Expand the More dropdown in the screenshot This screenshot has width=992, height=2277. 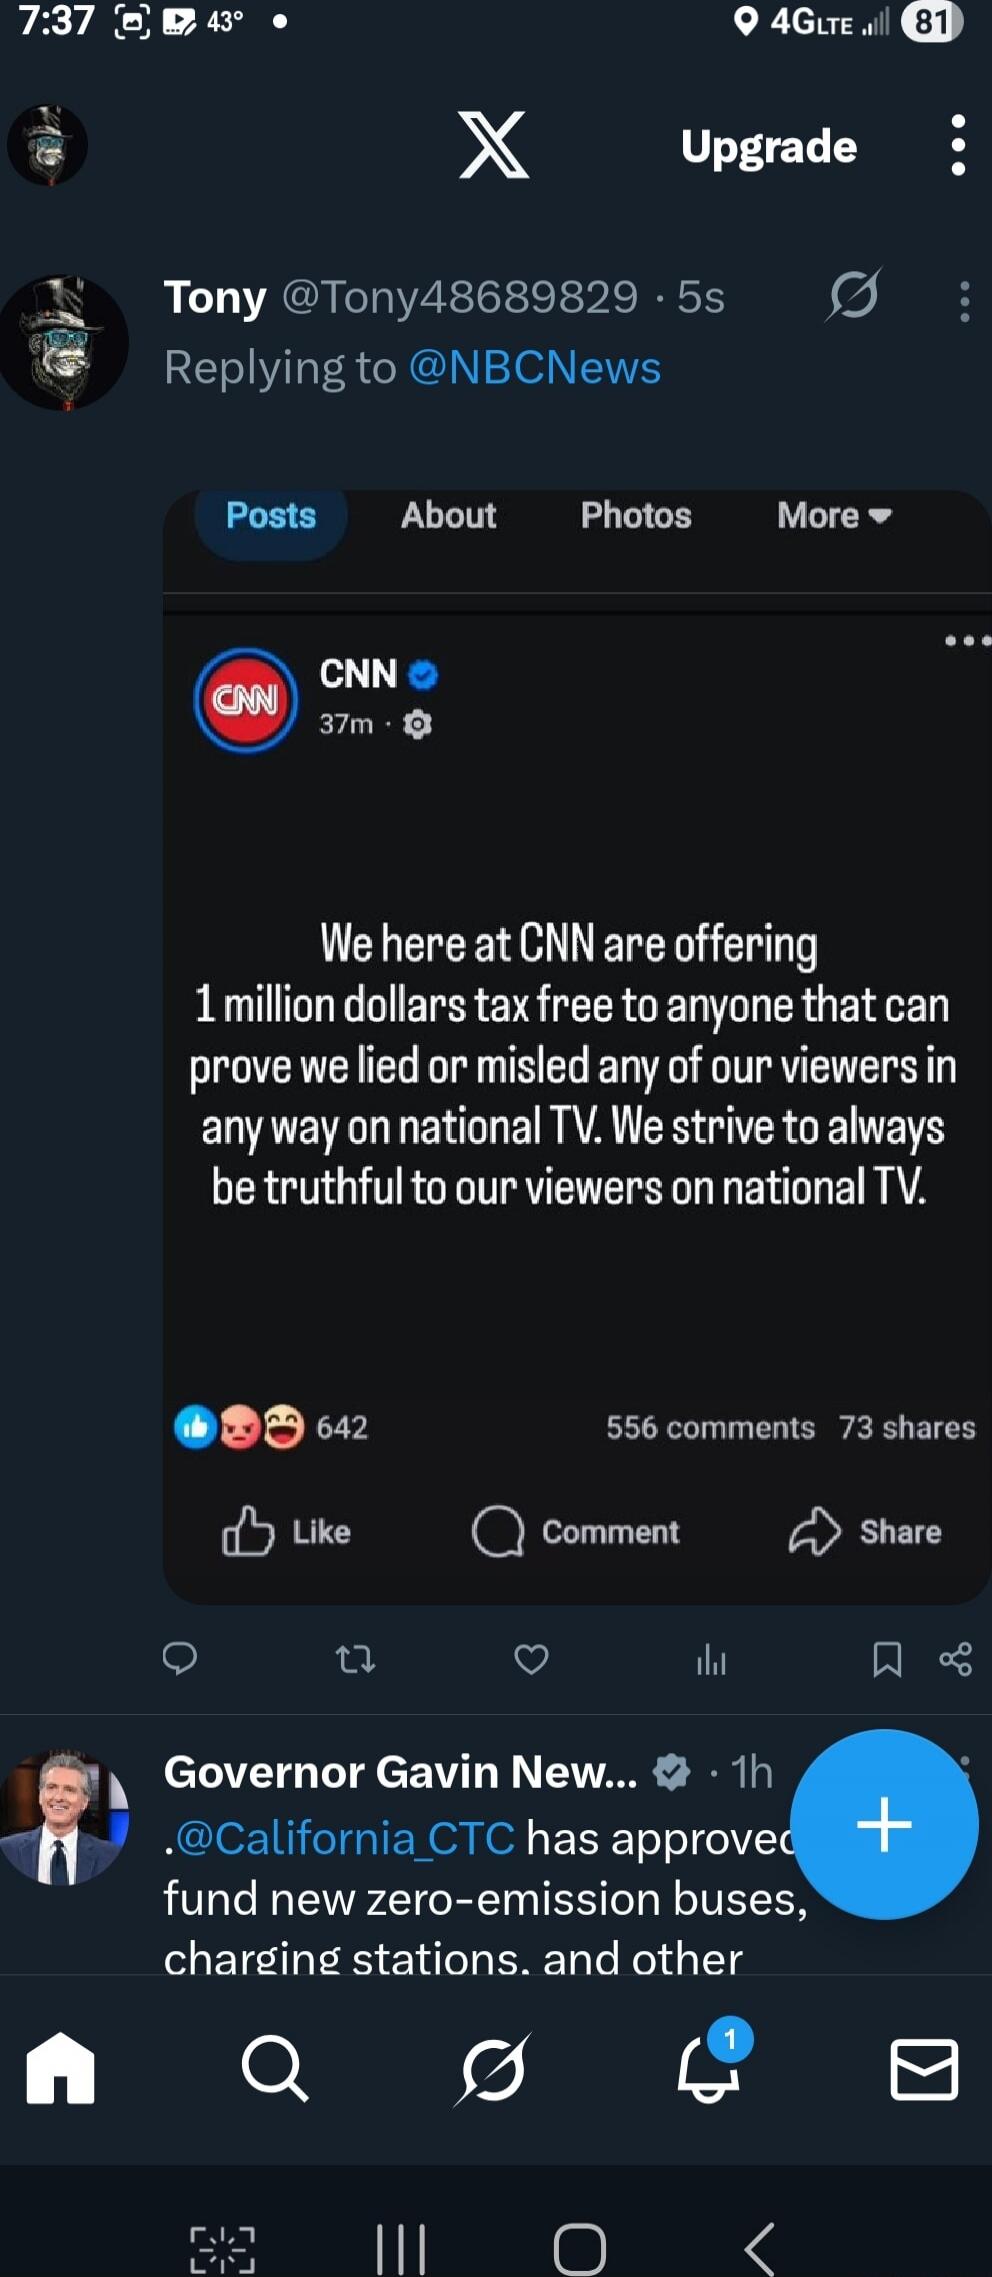pos(831,516)
